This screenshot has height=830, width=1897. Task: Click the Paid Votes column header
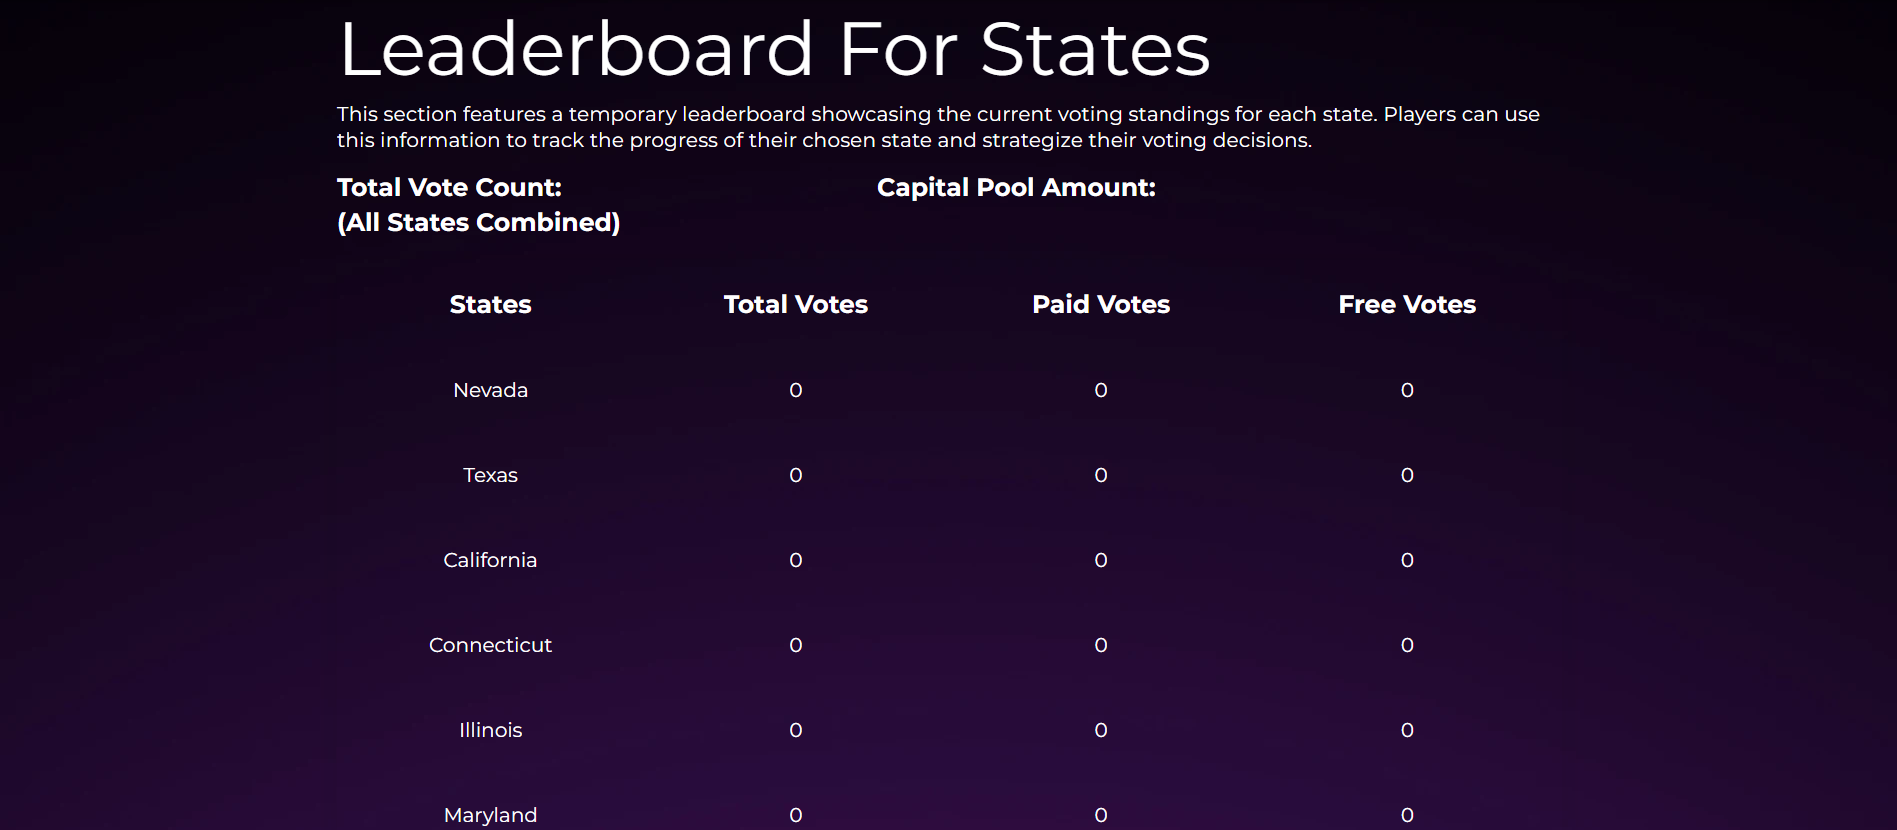[1101, 304]
